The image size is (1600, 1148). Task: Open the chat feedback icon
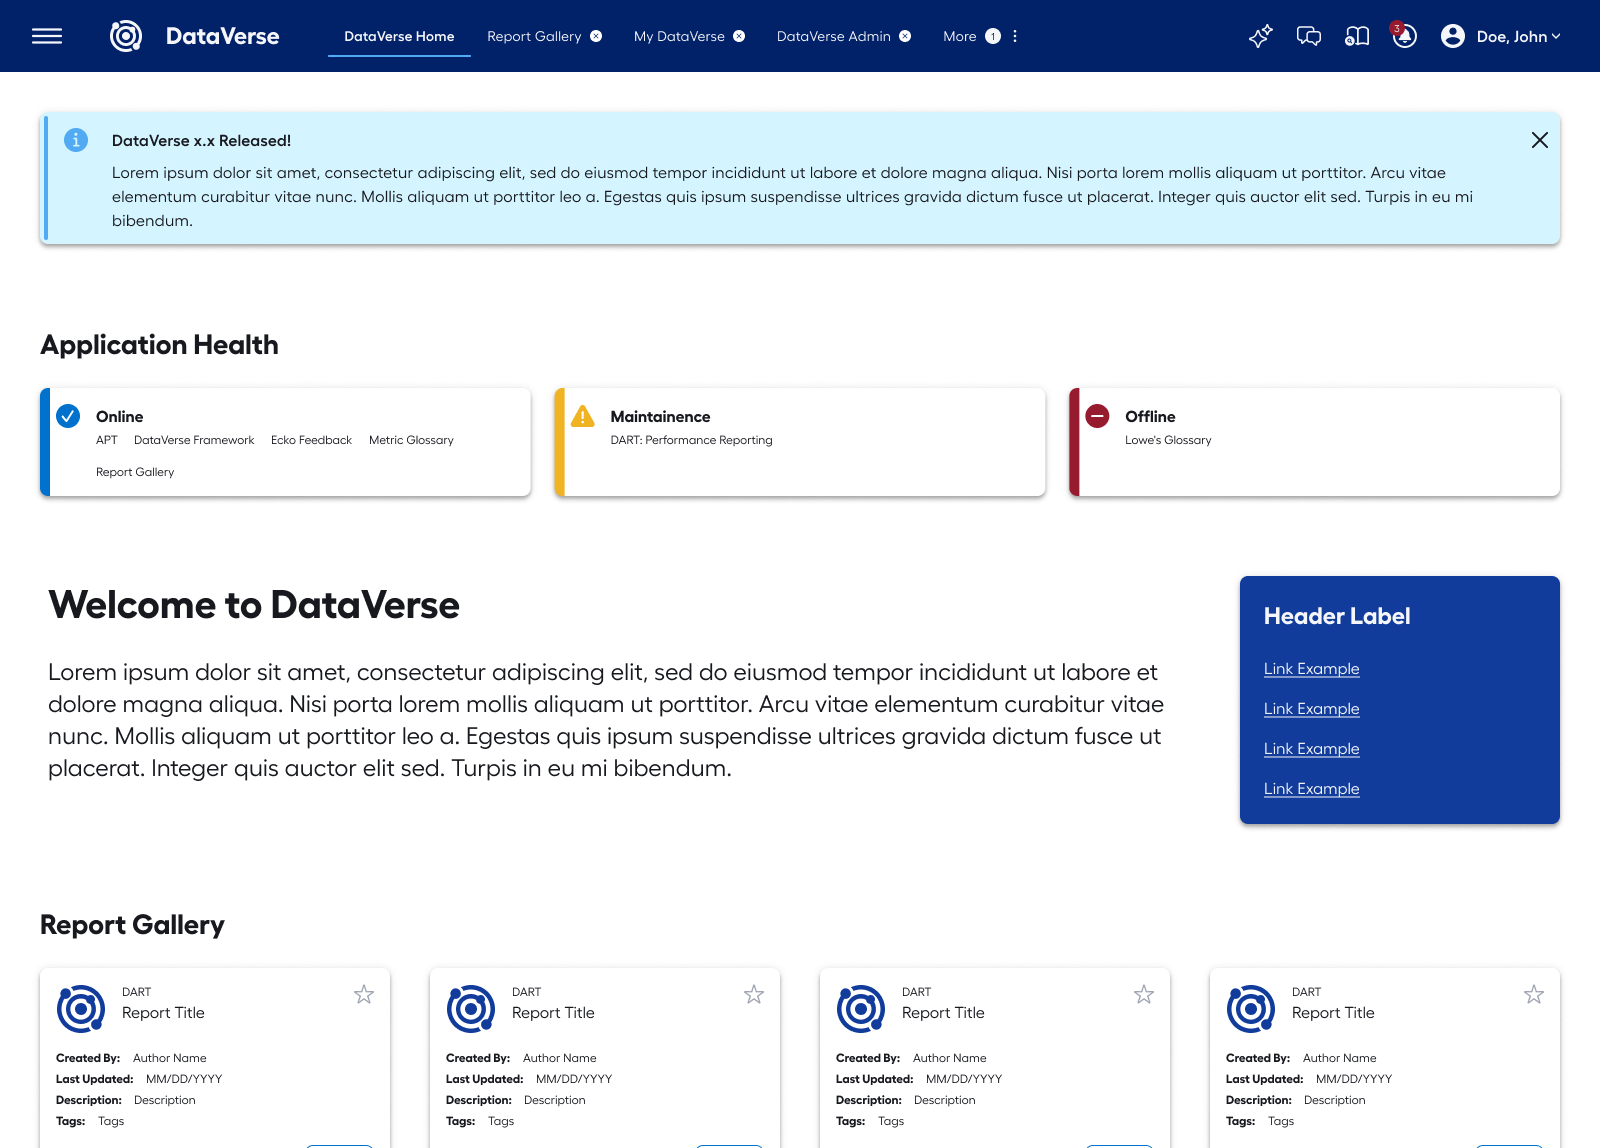[1309, 36]
